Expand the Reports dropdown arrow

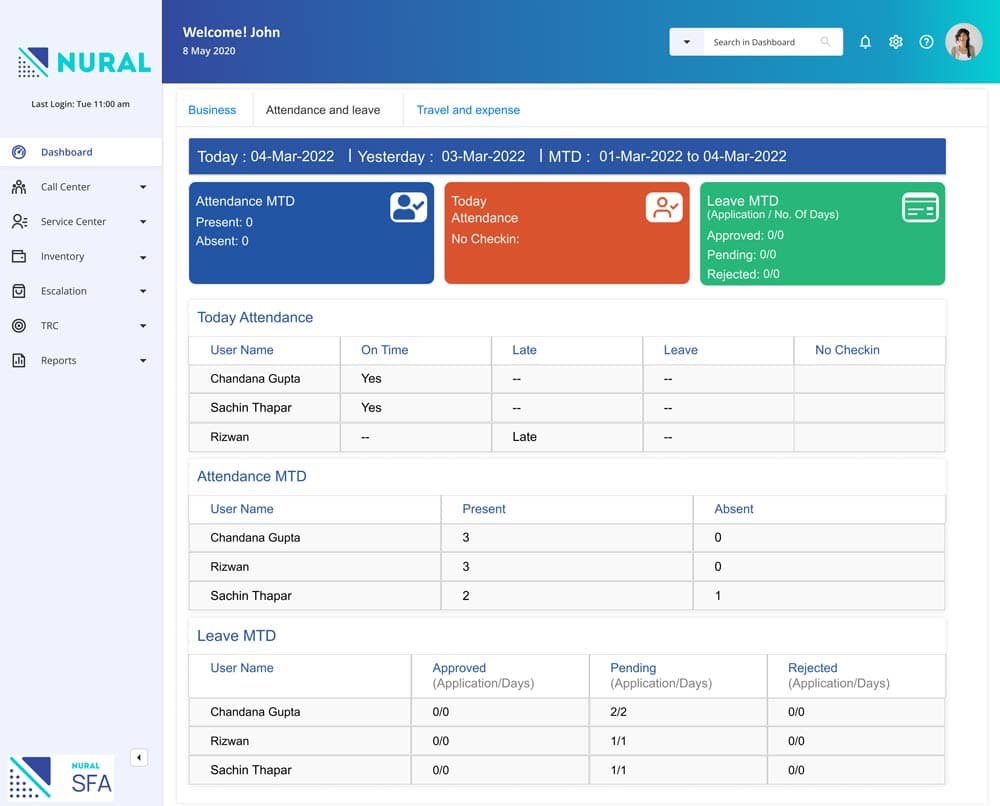tap(141, 360)
